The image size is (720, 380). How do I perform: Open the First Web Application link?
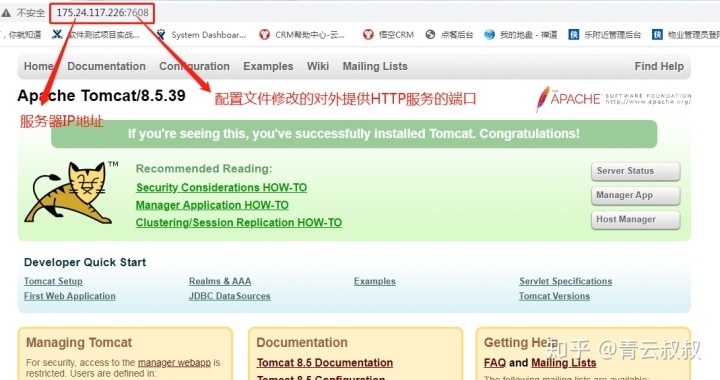tap(70, 296)
